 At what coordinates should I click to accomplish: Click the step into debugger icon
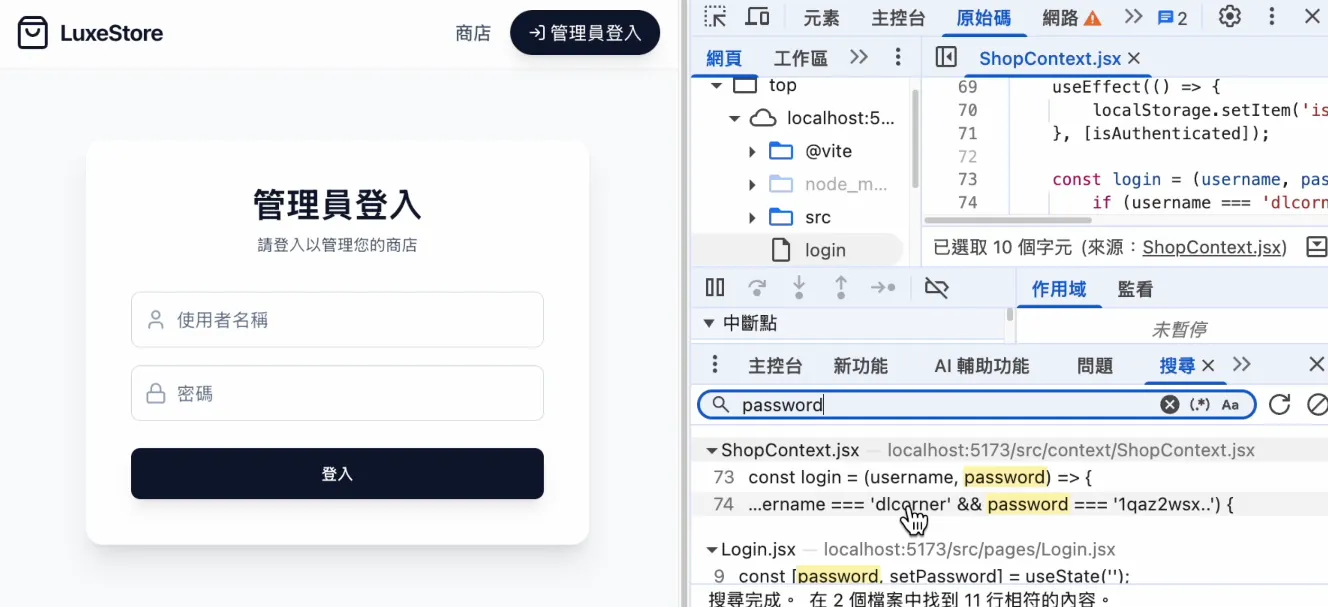pyautogui.click(x=799, y=288)
